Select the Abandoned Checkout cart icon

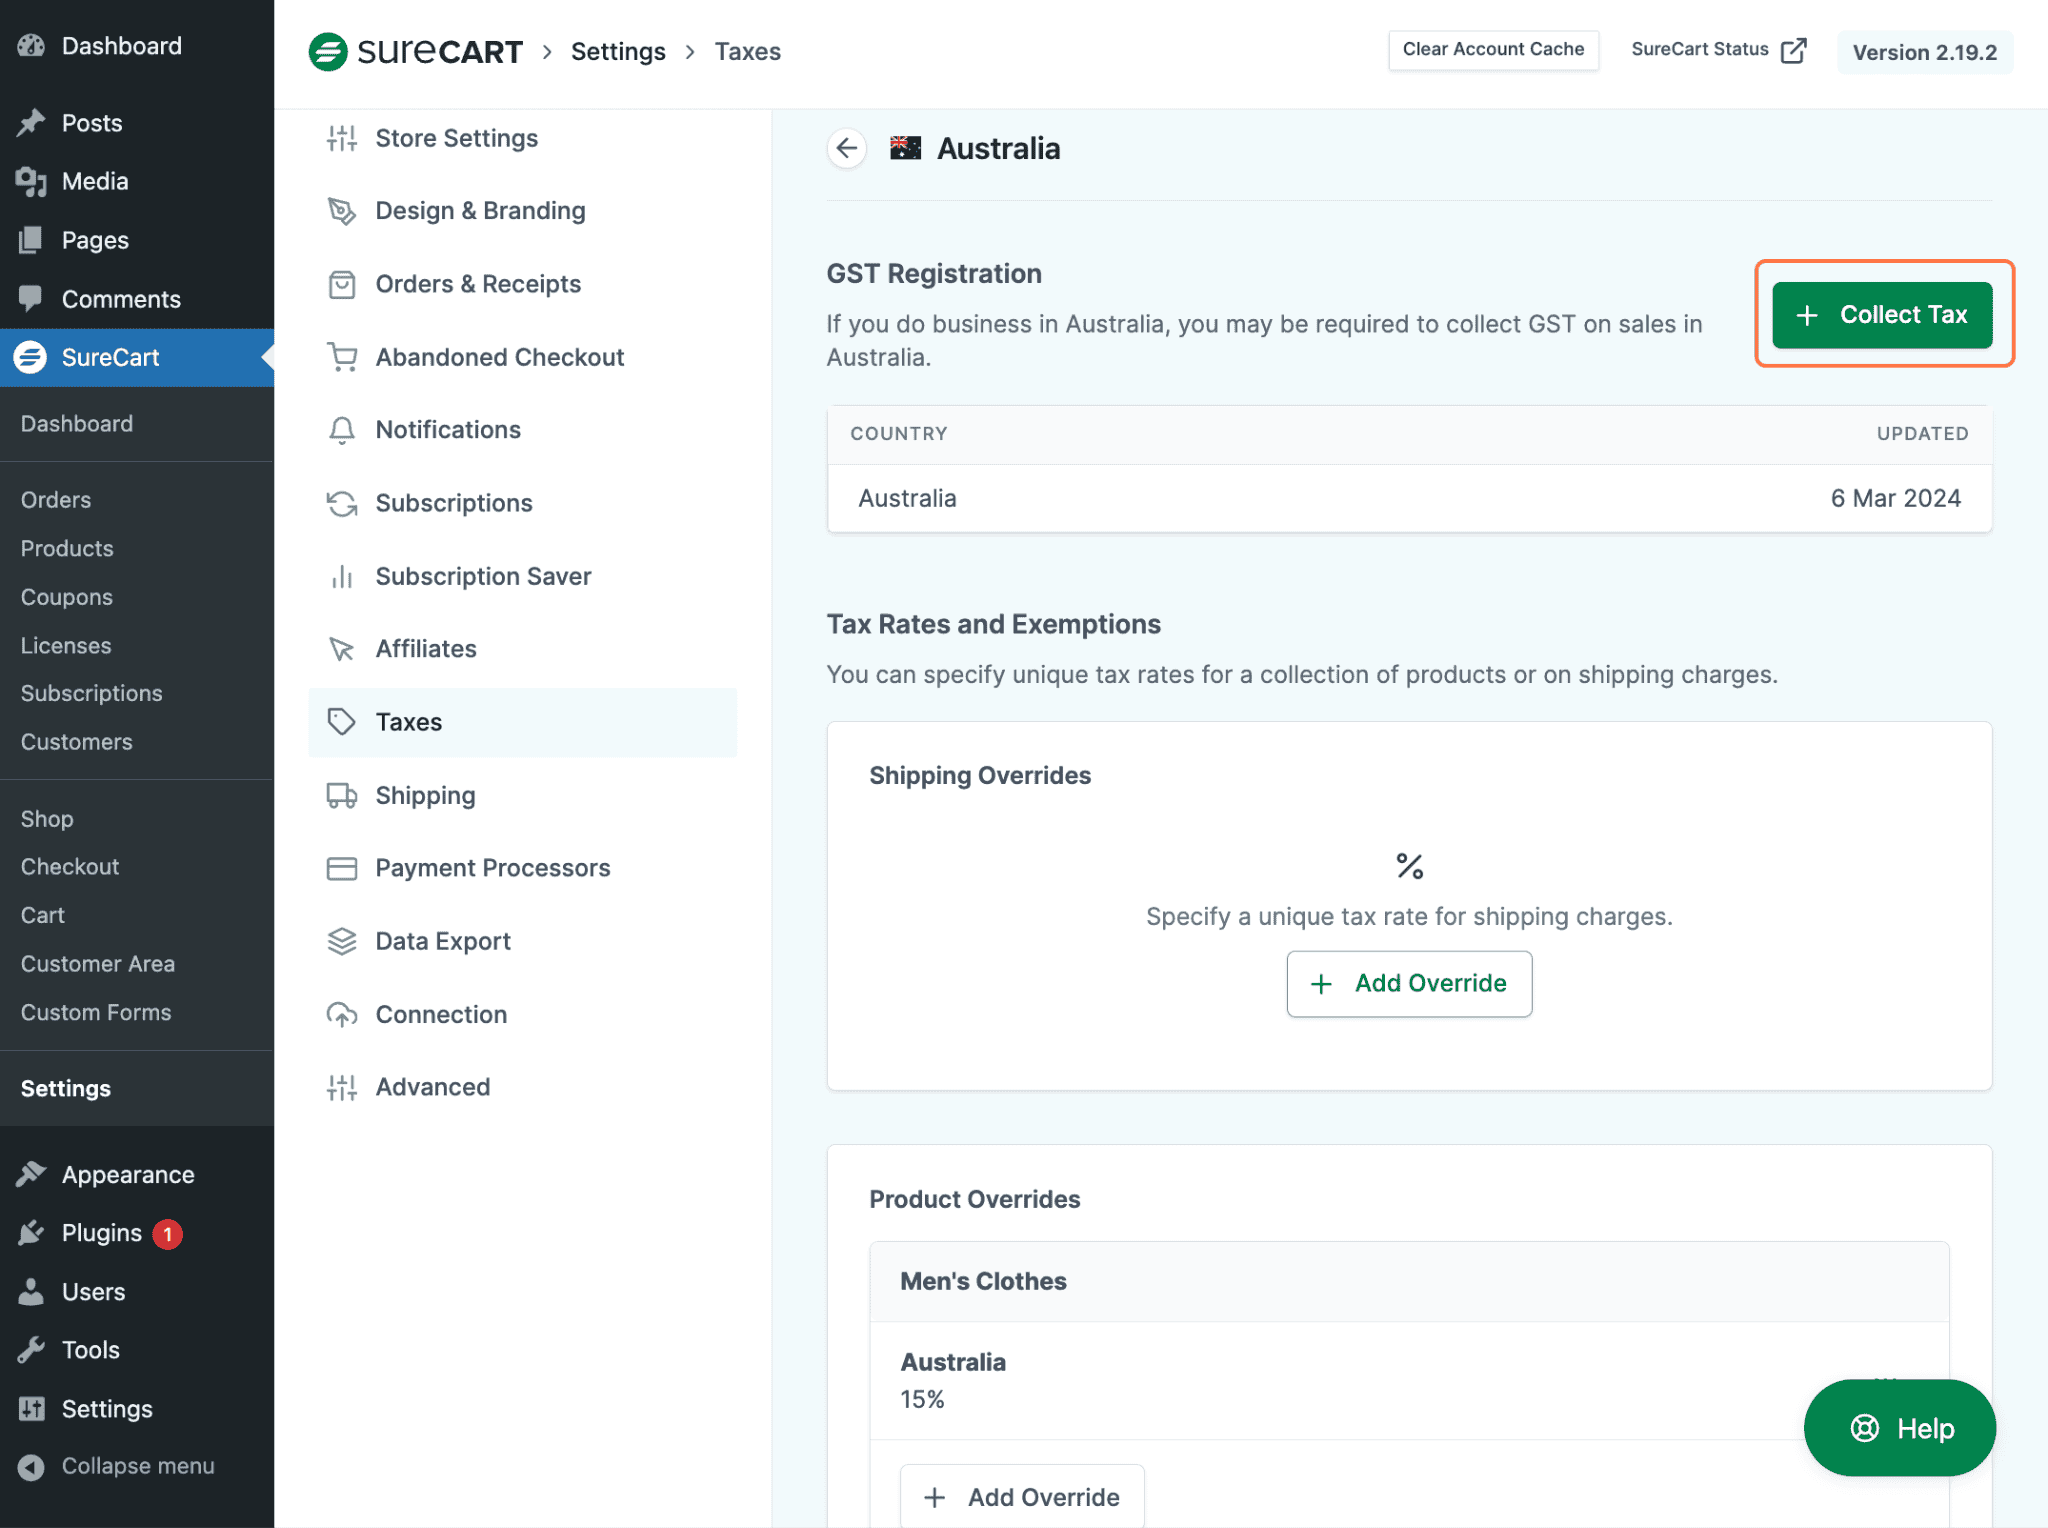click(x=342, y=357)
